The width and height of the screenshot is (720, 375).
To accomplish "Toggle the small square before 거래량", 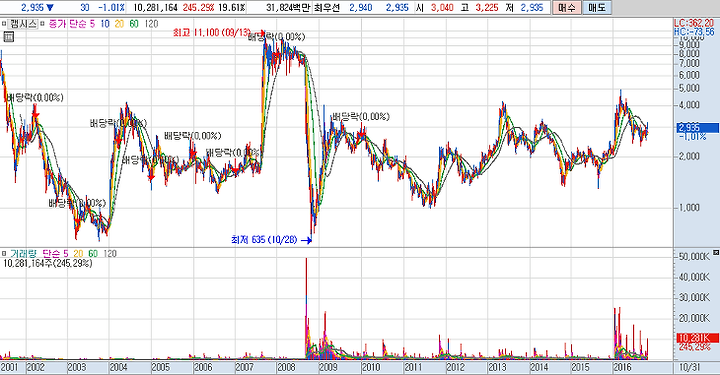I will (4, 253).
